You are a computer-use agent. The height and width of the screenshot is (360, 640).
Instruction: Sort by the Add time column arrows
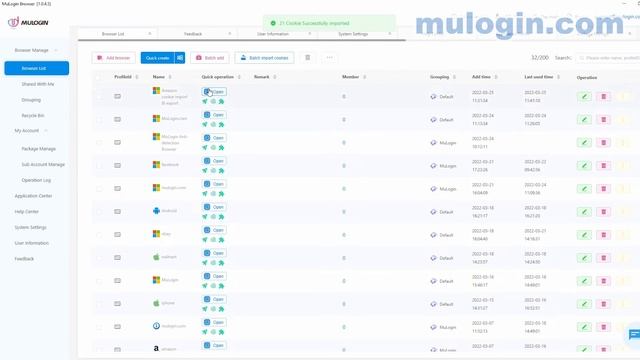coord(496,77)
